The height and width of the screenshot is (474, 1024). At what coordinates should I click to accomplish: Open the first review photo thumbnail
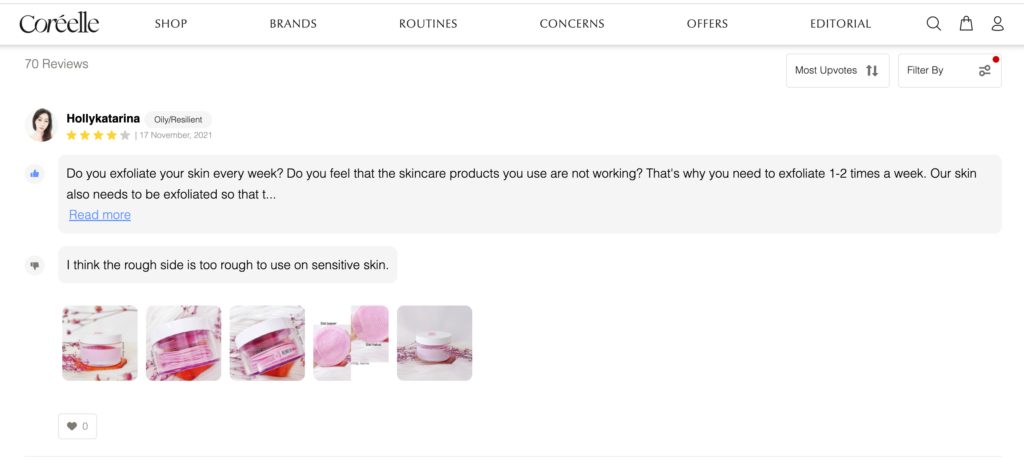pos(100,343)
